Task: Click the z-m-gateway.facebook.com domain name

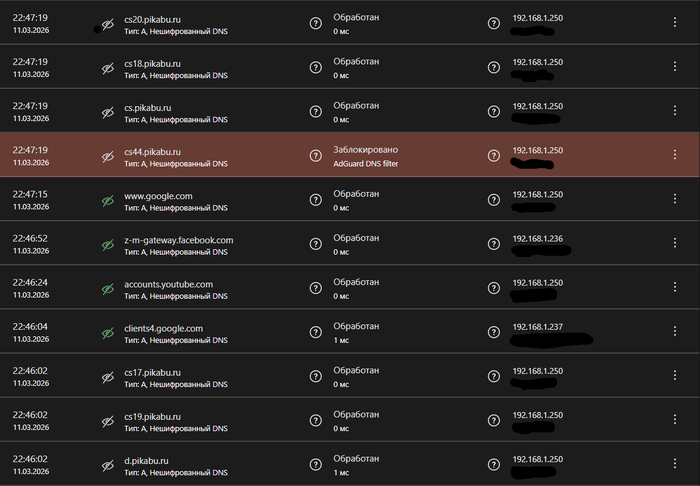Action: [179, 240]
